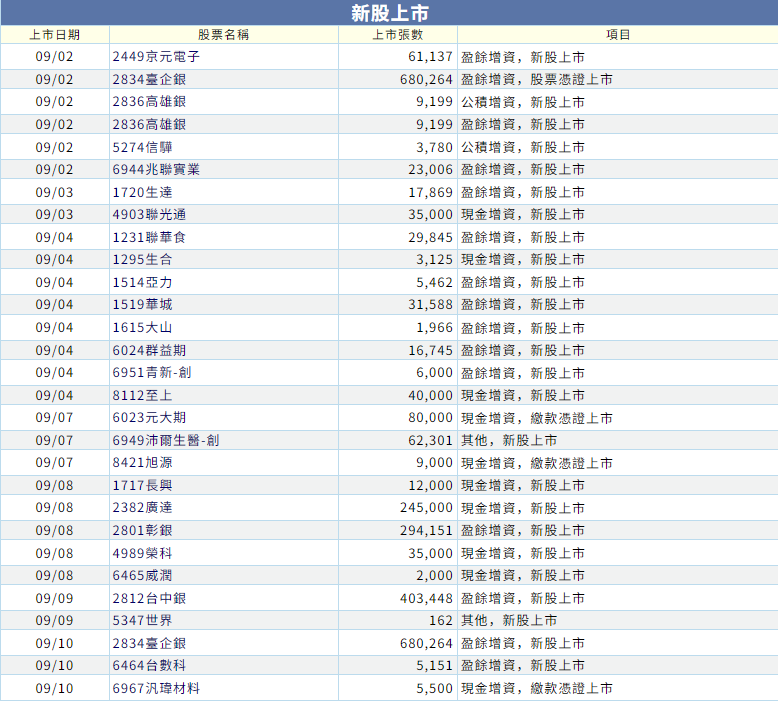
Task: Select stock 4989榮科
Action: pyautogui.click(x=142, y=554)
